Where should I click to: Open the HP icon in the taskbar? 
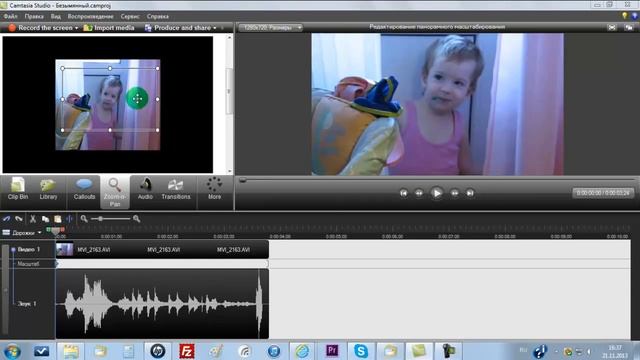(158, 351)
